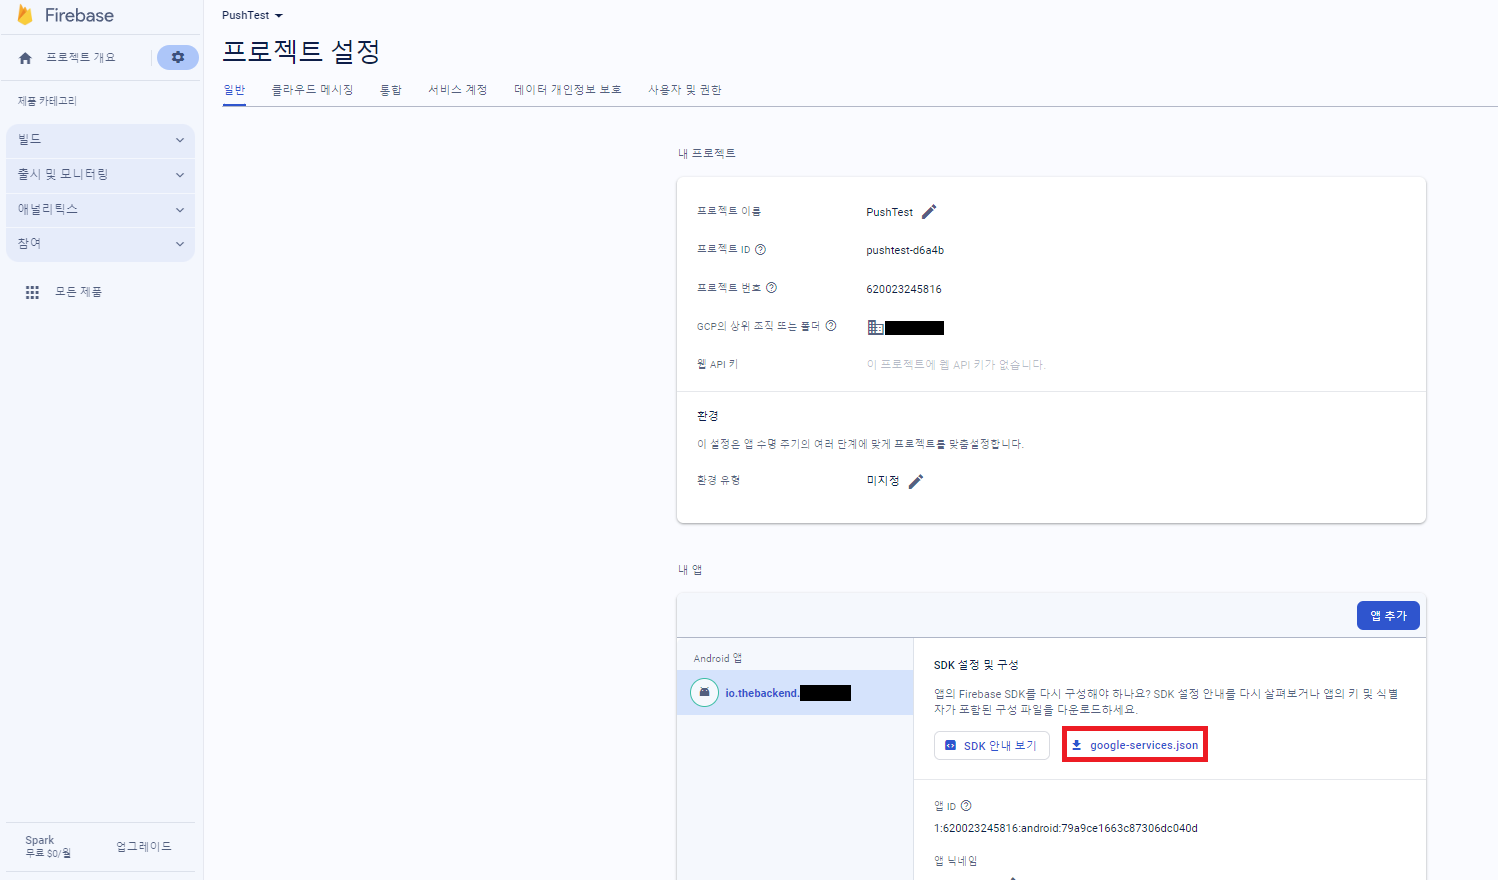This screenshot has height=880, width=1498.
Task: Click the Firebase flame logo
Action: (25, 15)
